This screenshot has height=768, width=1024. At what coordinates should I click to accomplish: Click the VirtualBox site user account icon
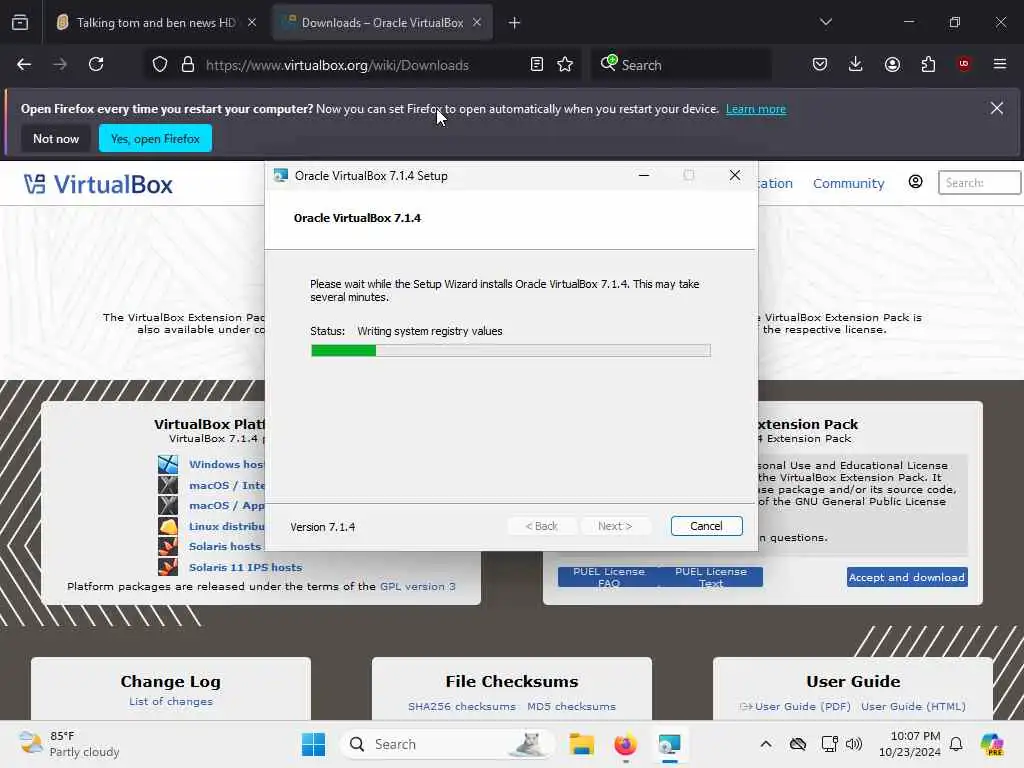point(916,182)
